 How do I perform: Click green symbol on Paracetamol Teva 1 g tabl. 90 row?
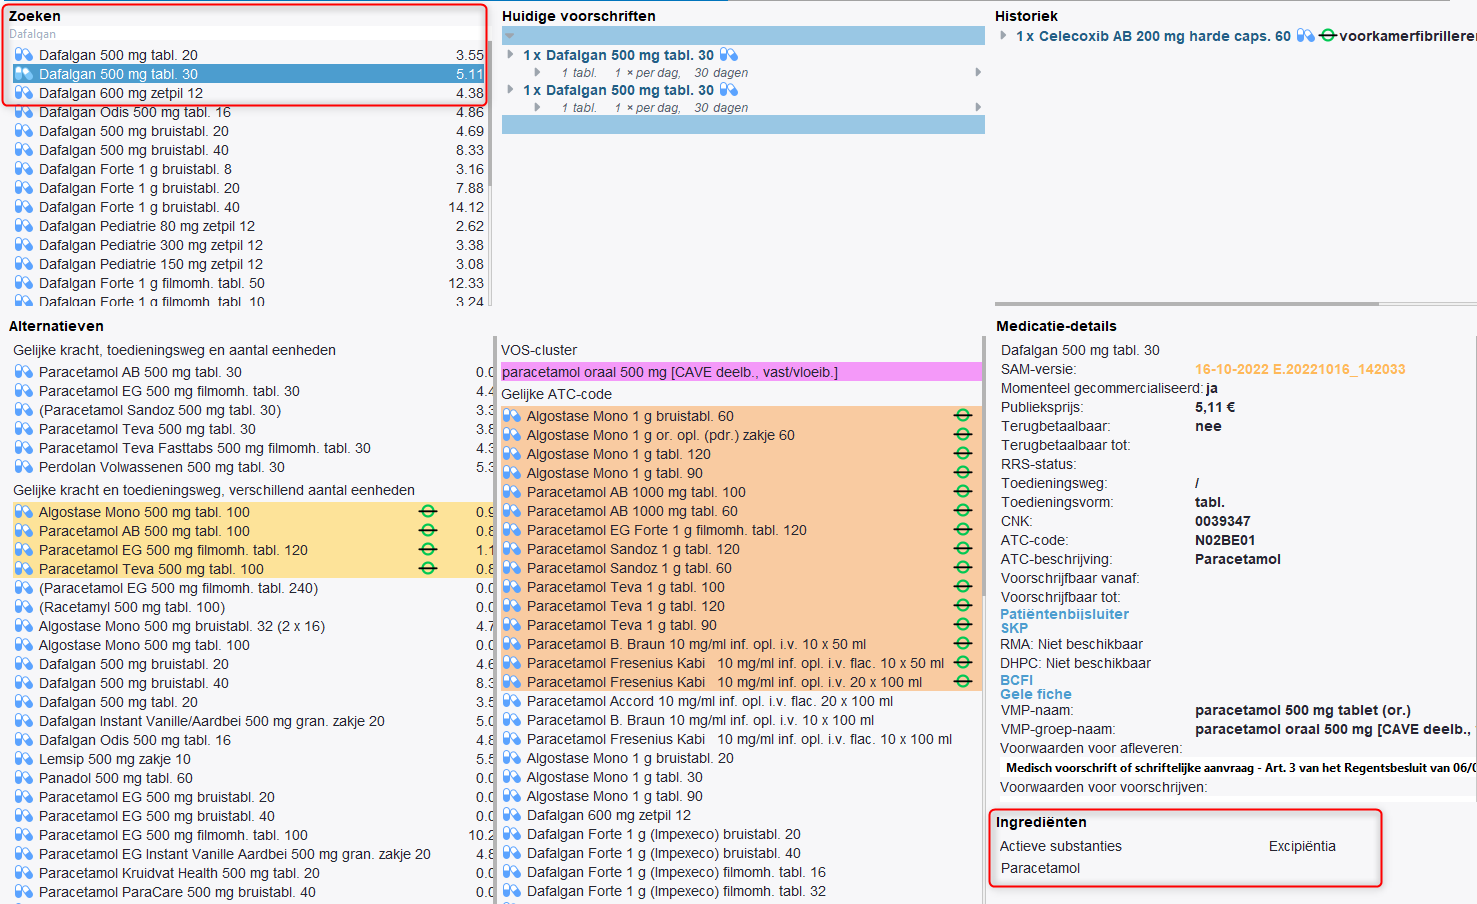click(963, 625)
